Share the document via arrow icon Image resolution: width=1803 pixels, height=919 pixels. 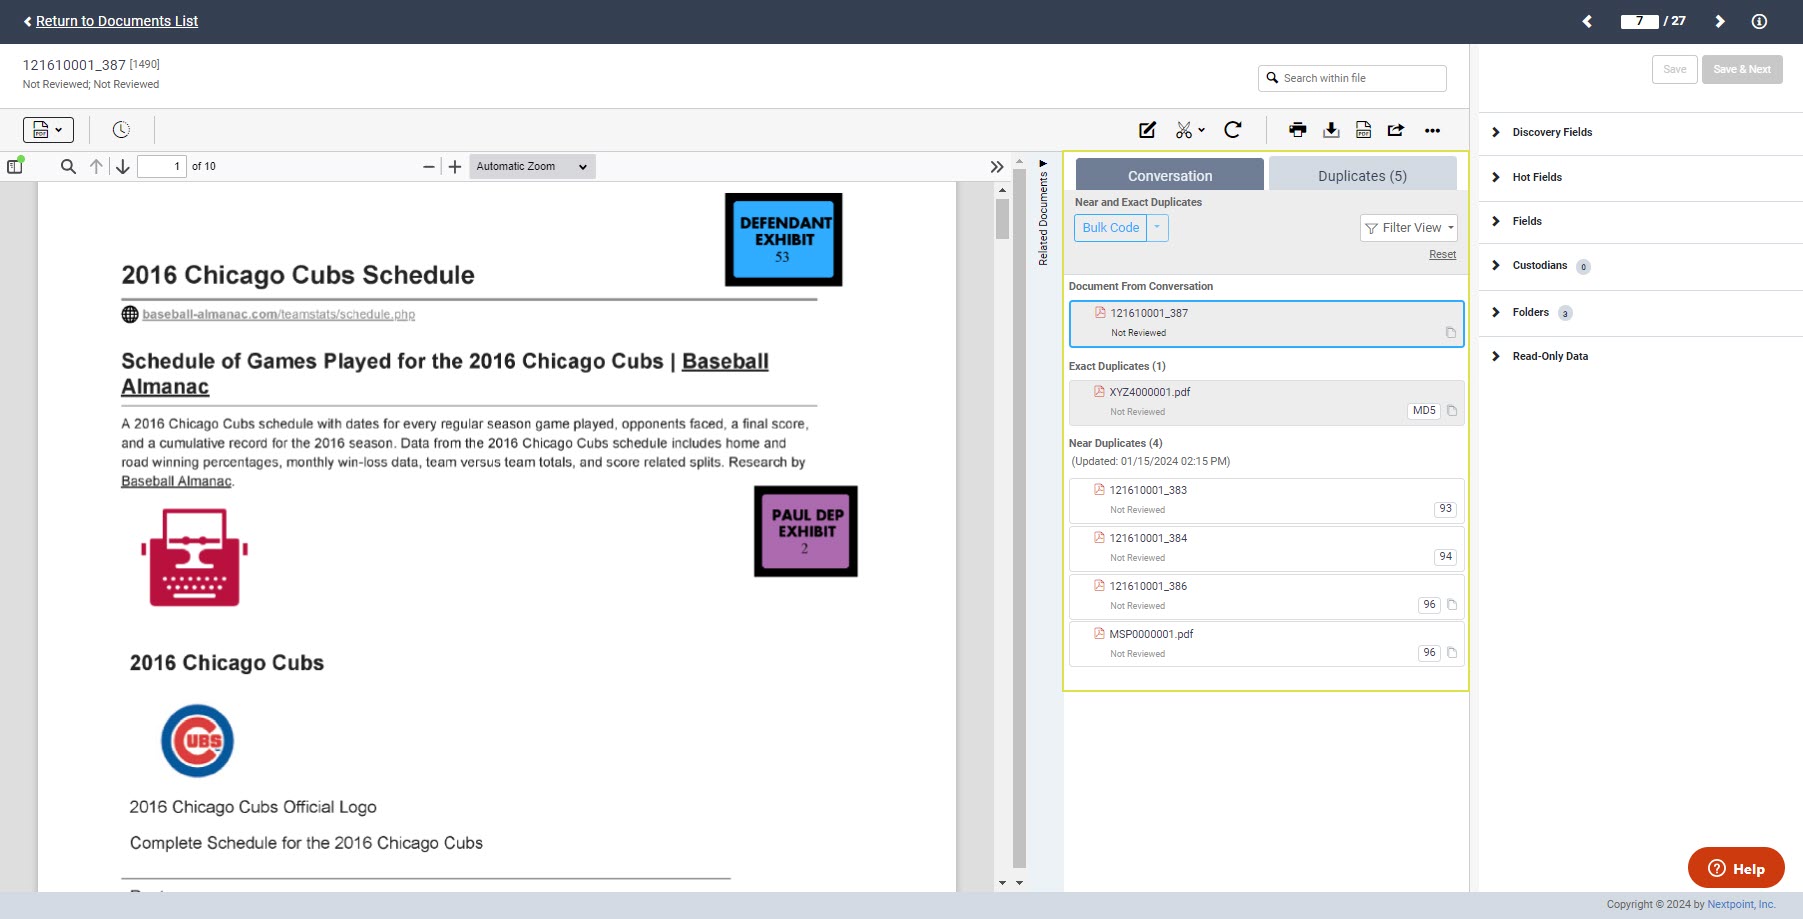coord(1396,130)
